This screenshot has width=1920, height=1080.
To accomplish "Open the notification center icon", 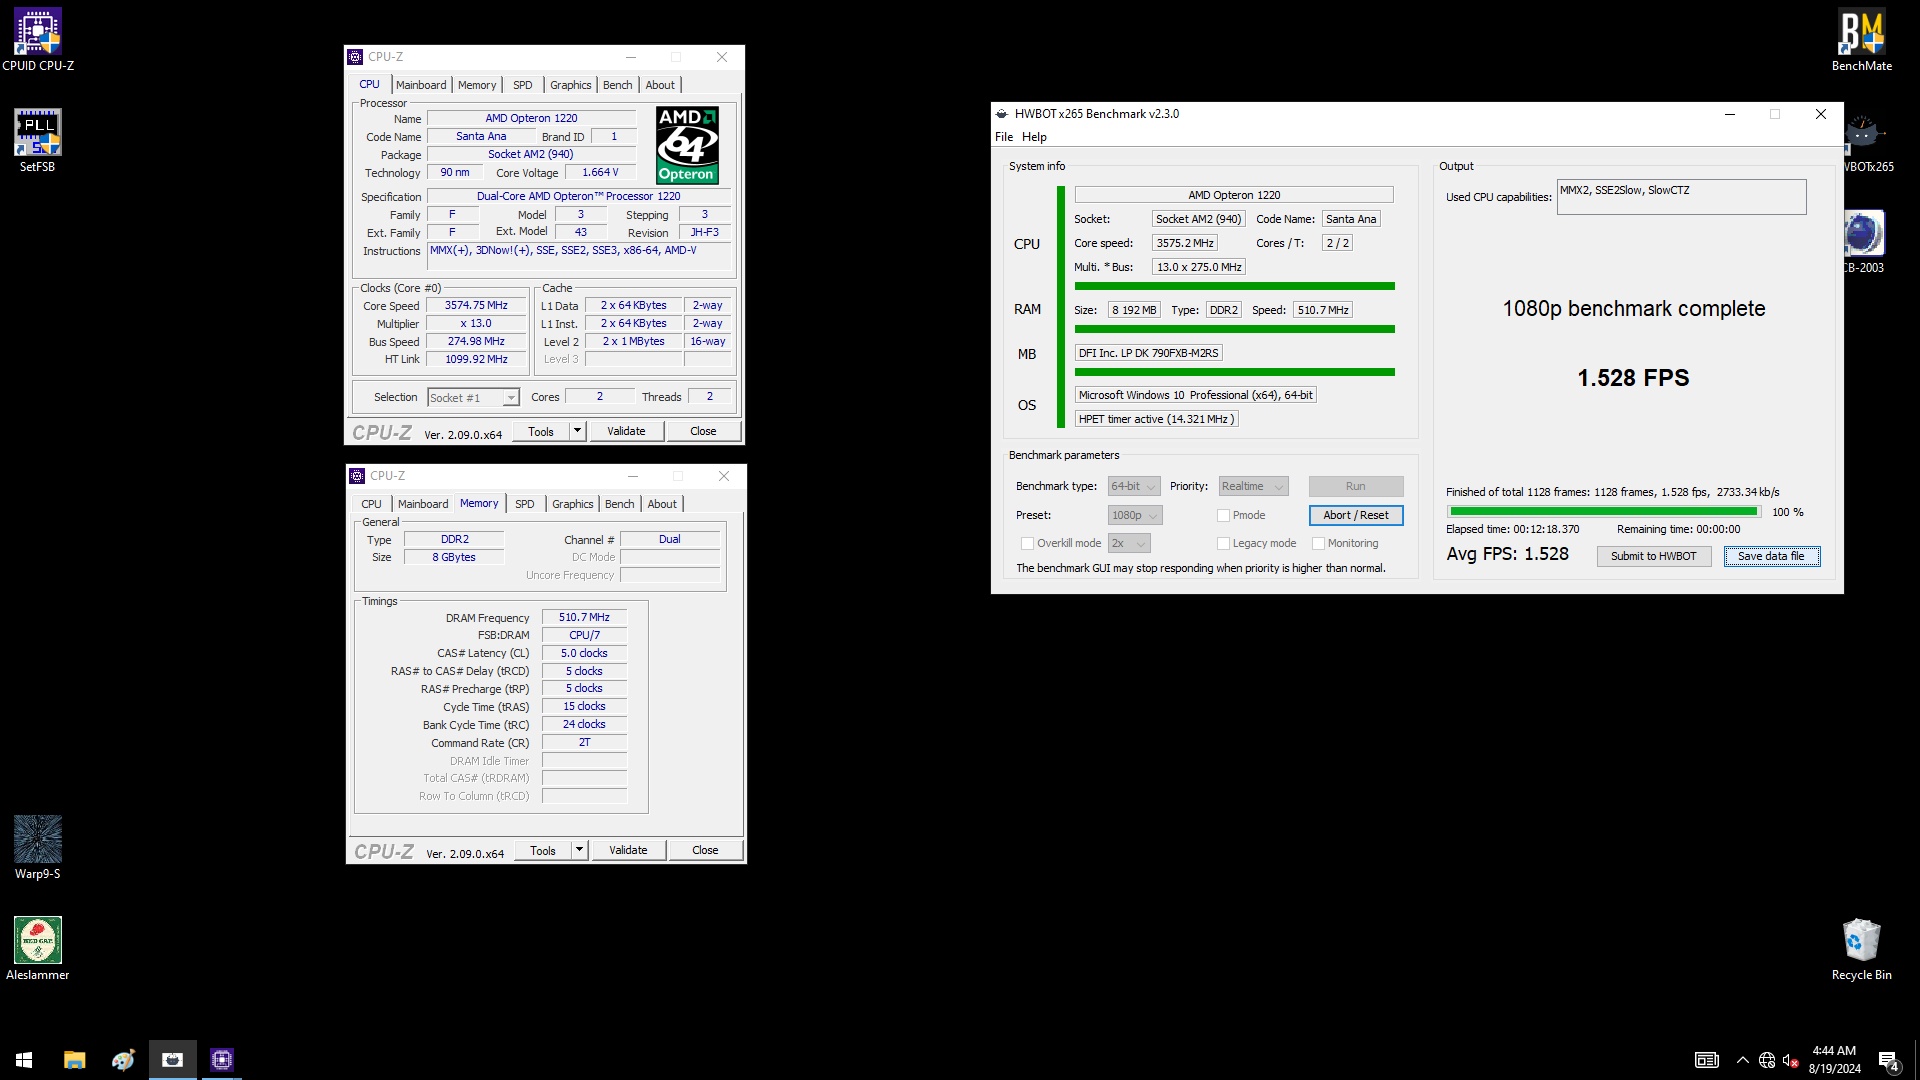I will pyautogui.click(x=1888, y=1060).
